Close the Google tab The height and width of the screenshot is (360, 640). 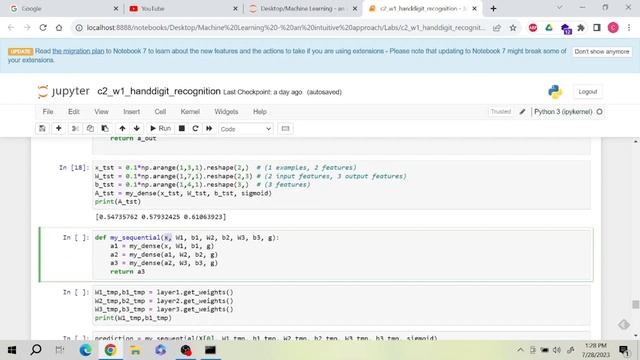(x=116, y=9)
